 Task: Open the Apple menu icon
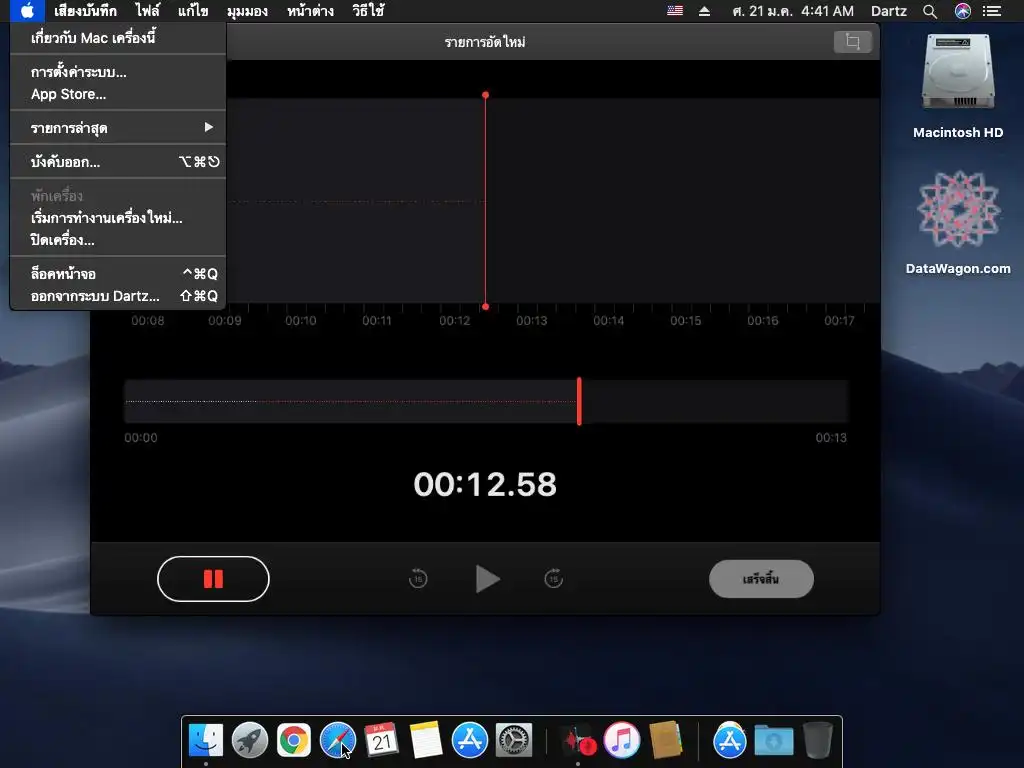coord(27,11)
